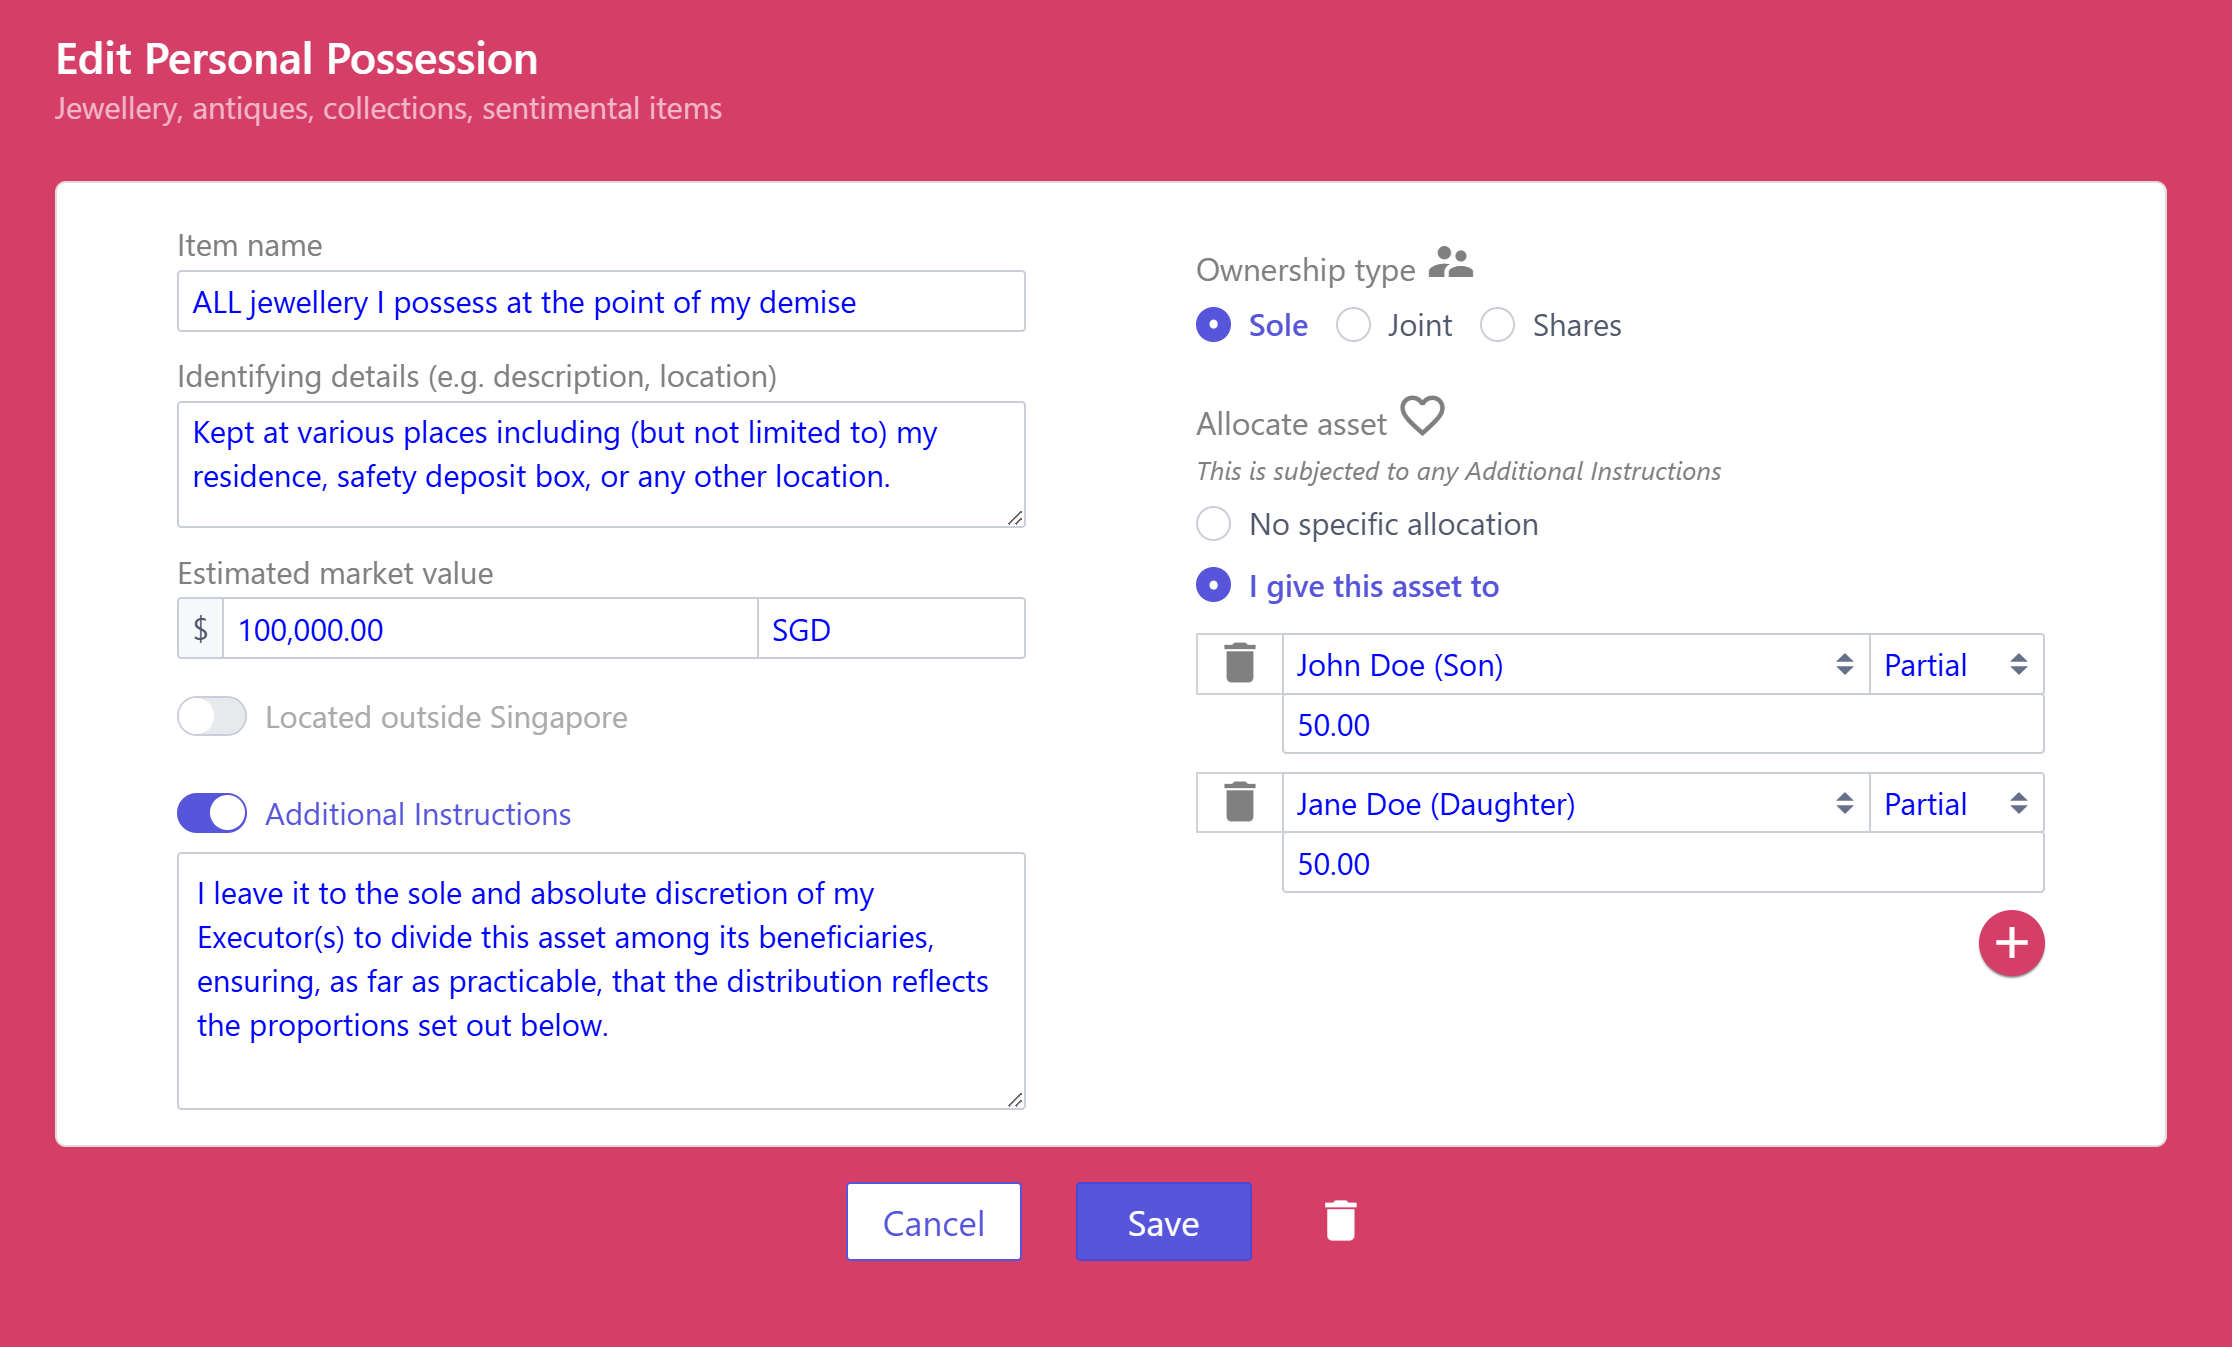
Task: Open the John Doe (Son) beneficiary dropdown
Action: [1575, 665]
